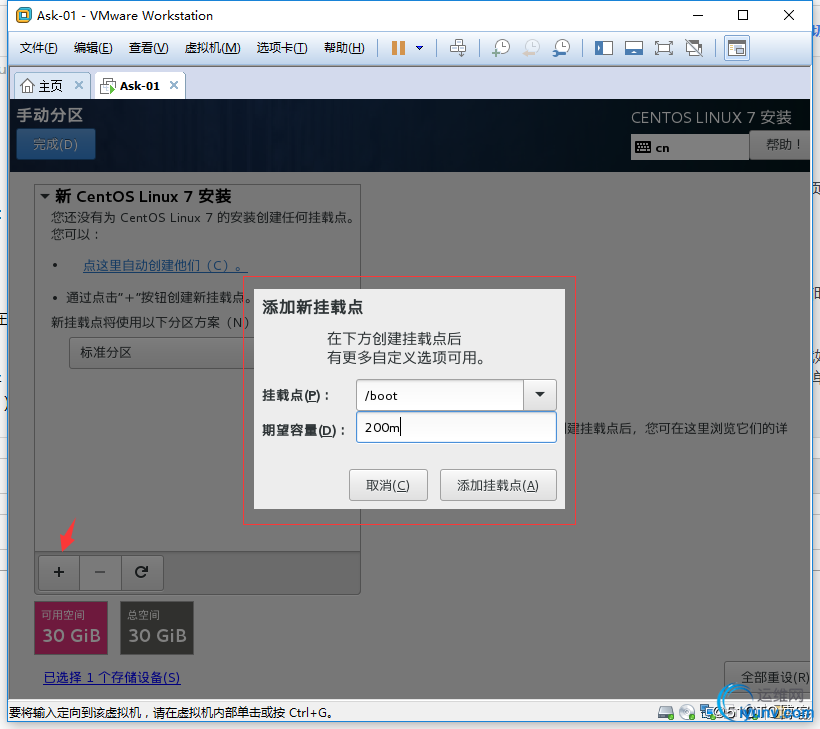
Task: Close the 主页 tab
Action: pyautogui.click(x=79, y=85)
